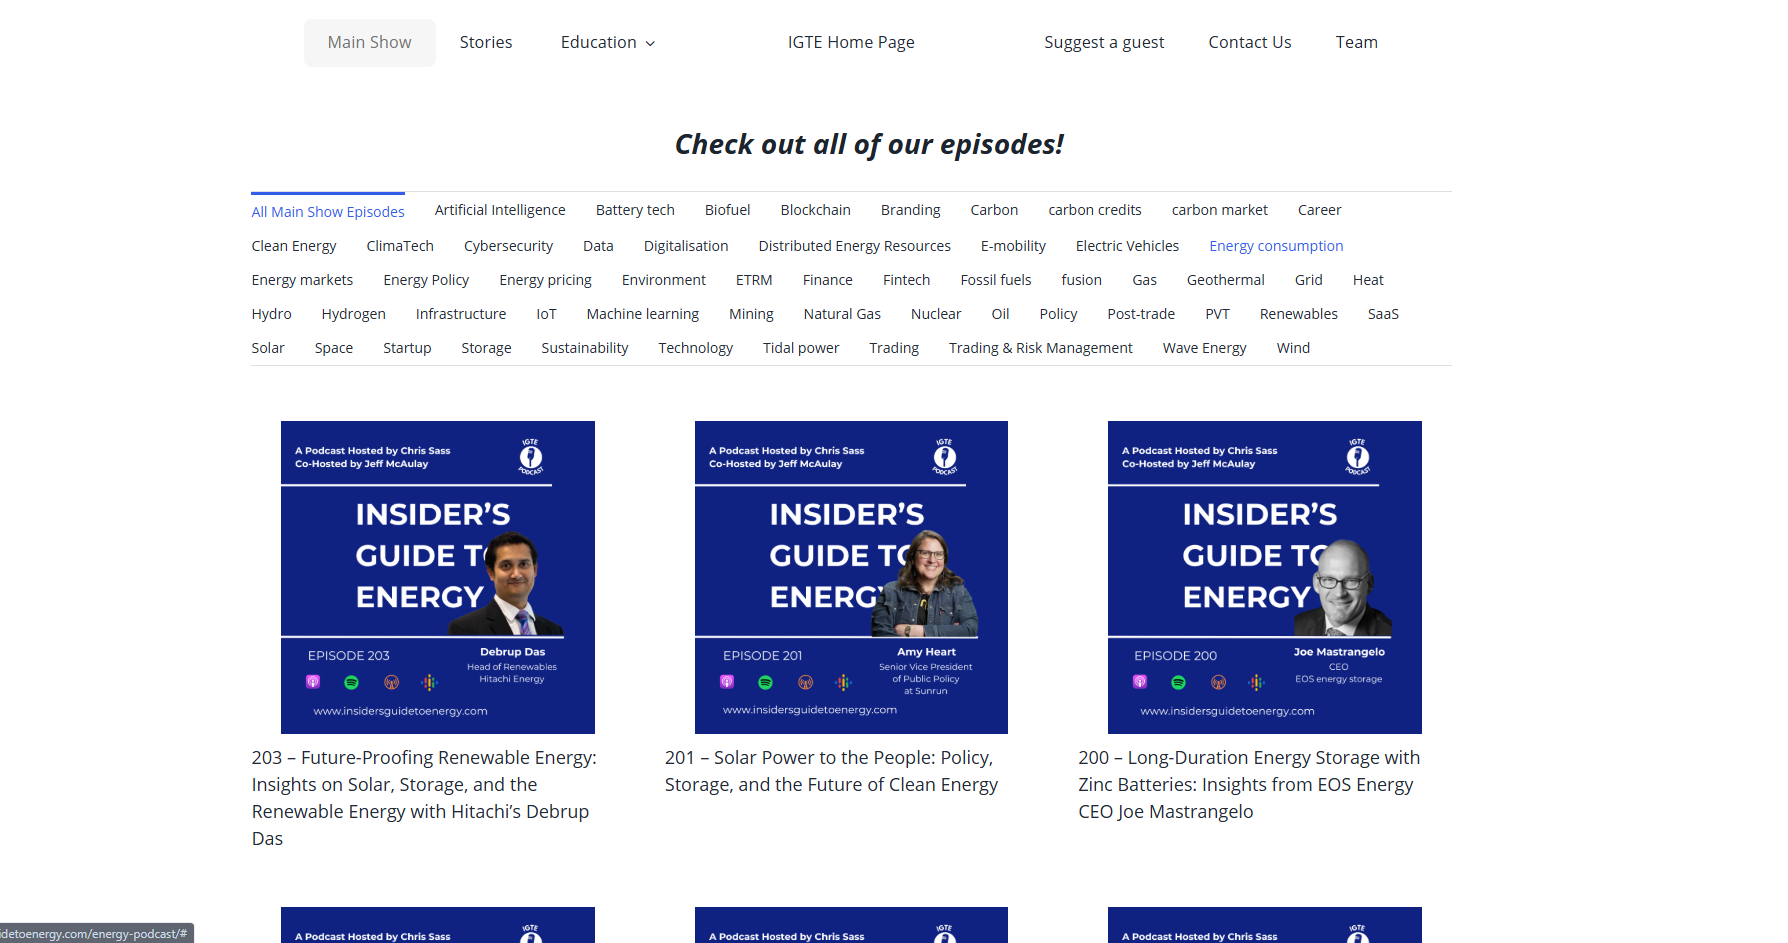Show Energy pricing episodes
This screenshot has height=943, width=1788.
[545, 280]
